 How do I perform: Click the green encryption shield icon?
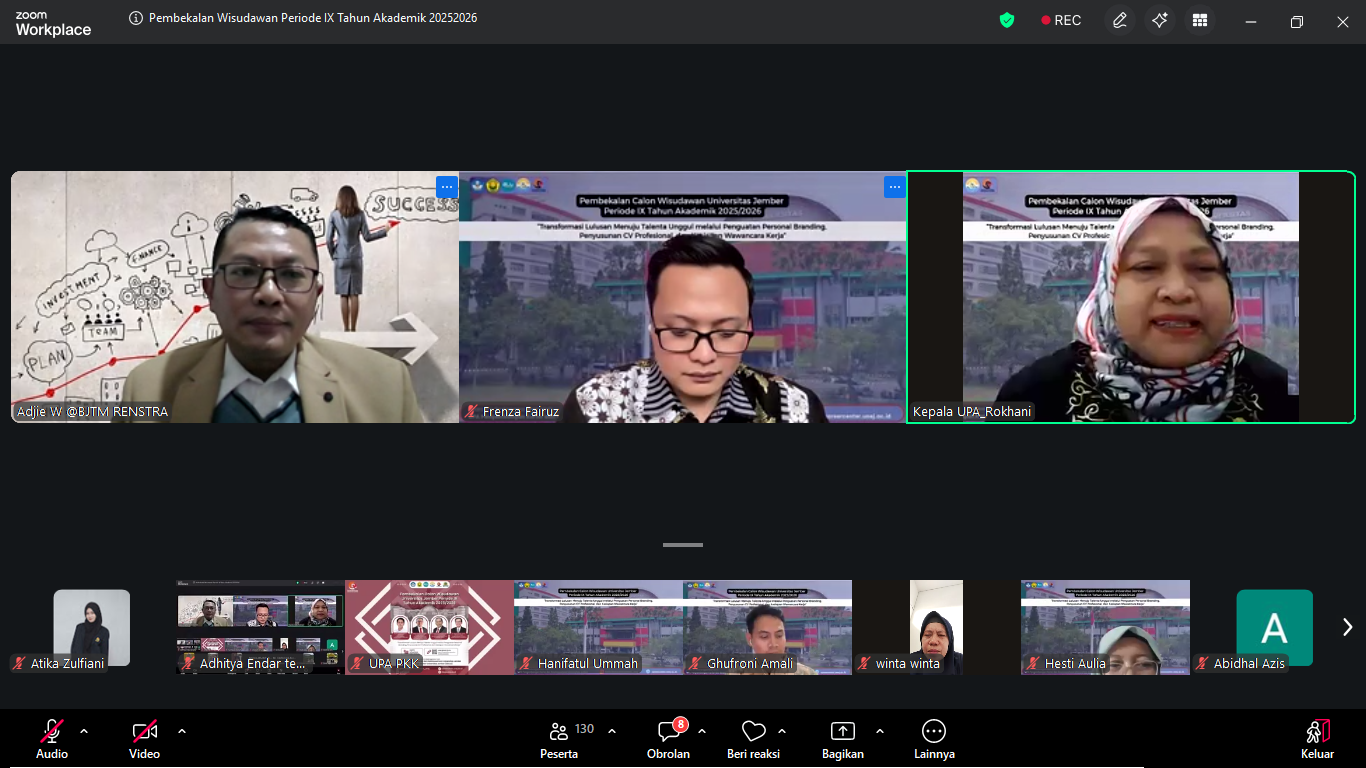[x=1007, y=20]
